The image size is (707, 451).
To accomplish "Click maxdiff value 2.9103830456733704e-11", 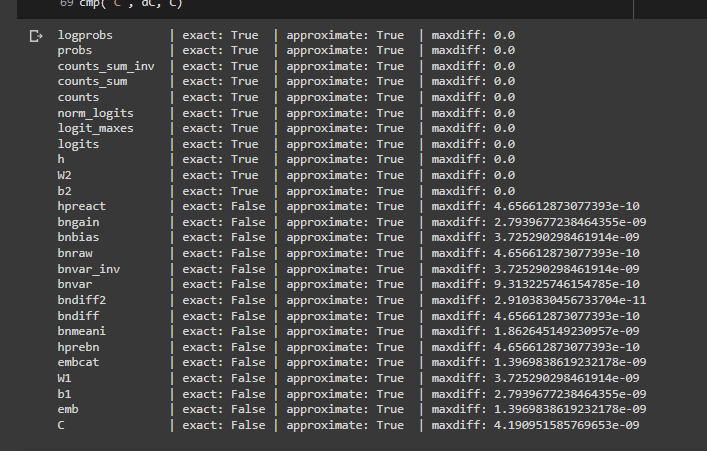I will pyautogui.click(x=570, y=300).
